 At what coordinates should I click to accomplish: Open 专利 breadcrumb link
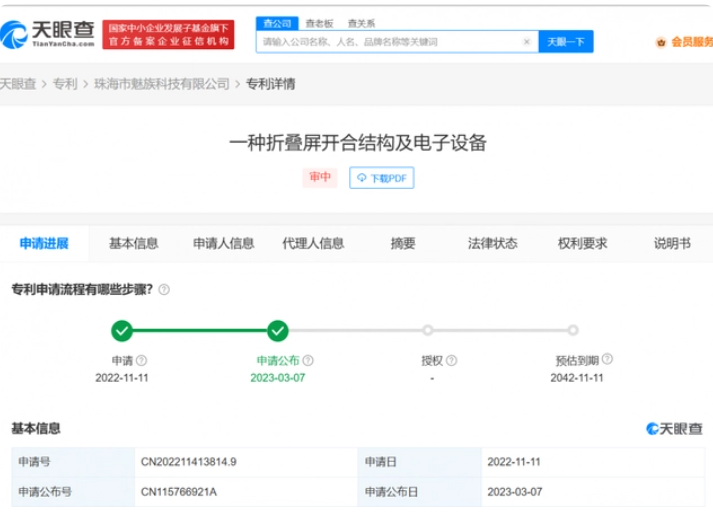pyautogui.click(x=65, y=84)
